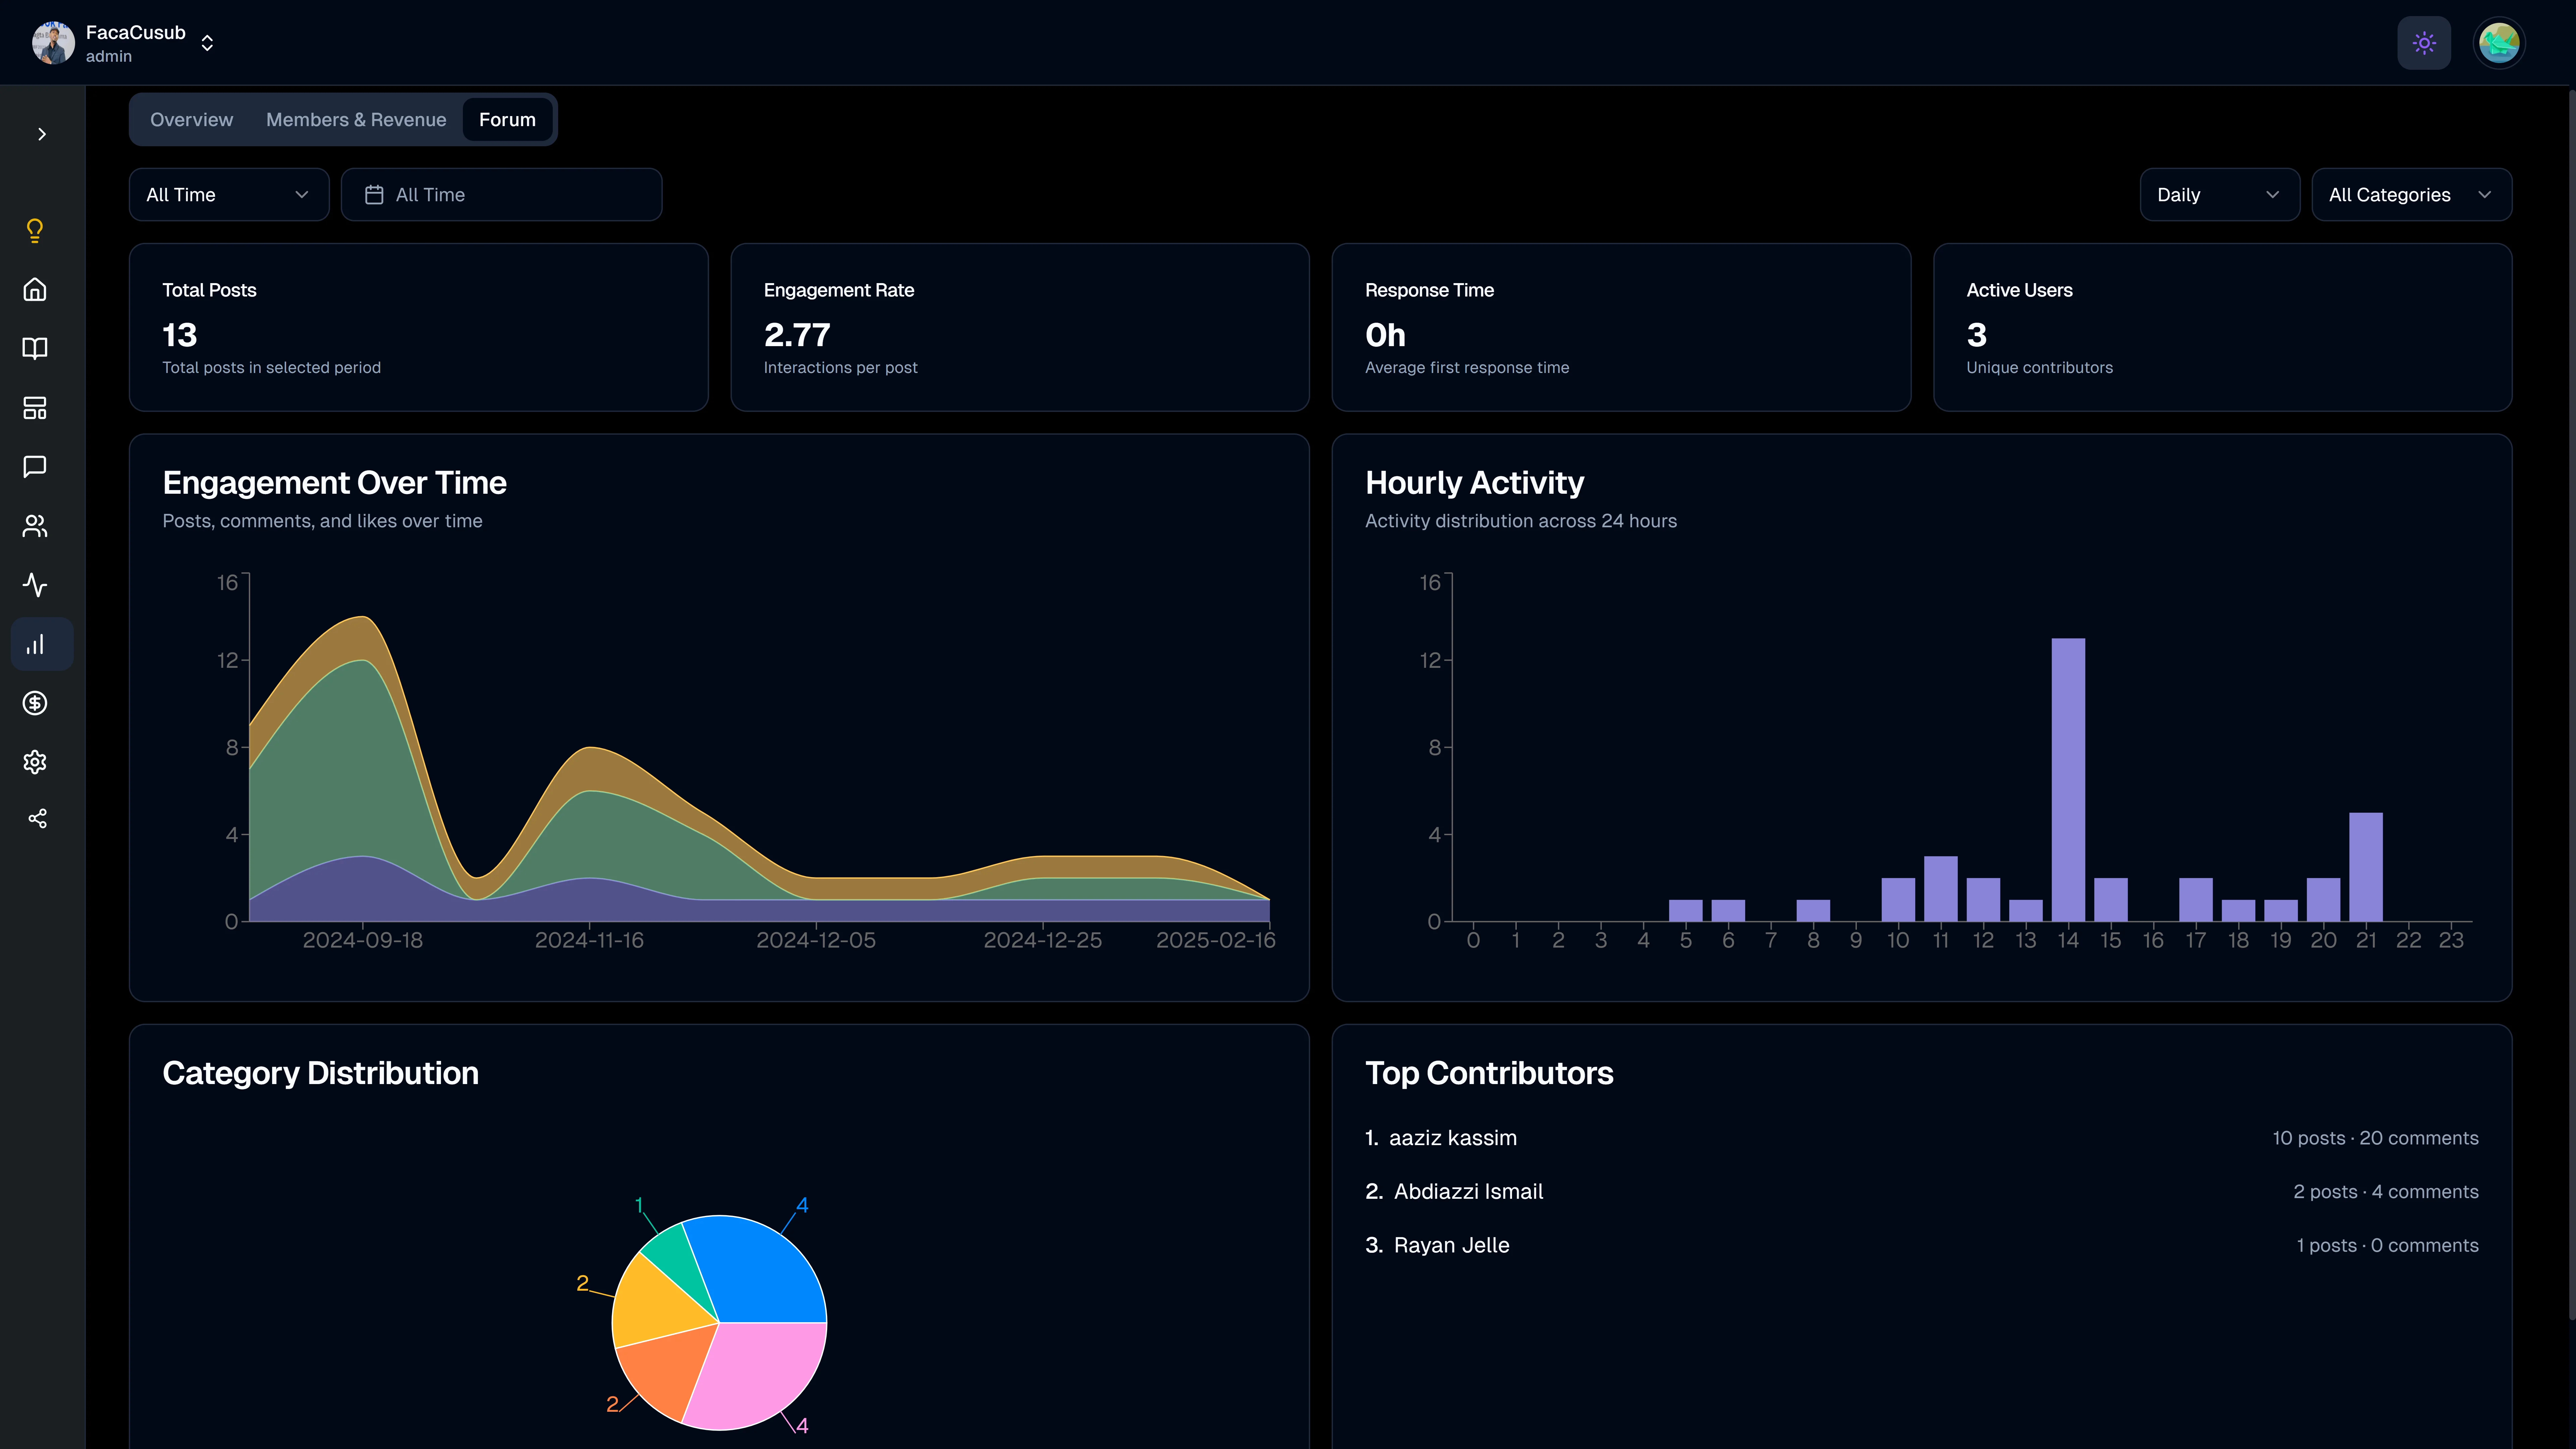Image resolution: width=2576 pixels, height=1449 pixels.
Task: Open the activity pulse icon in sidebar
Action: 35,585
